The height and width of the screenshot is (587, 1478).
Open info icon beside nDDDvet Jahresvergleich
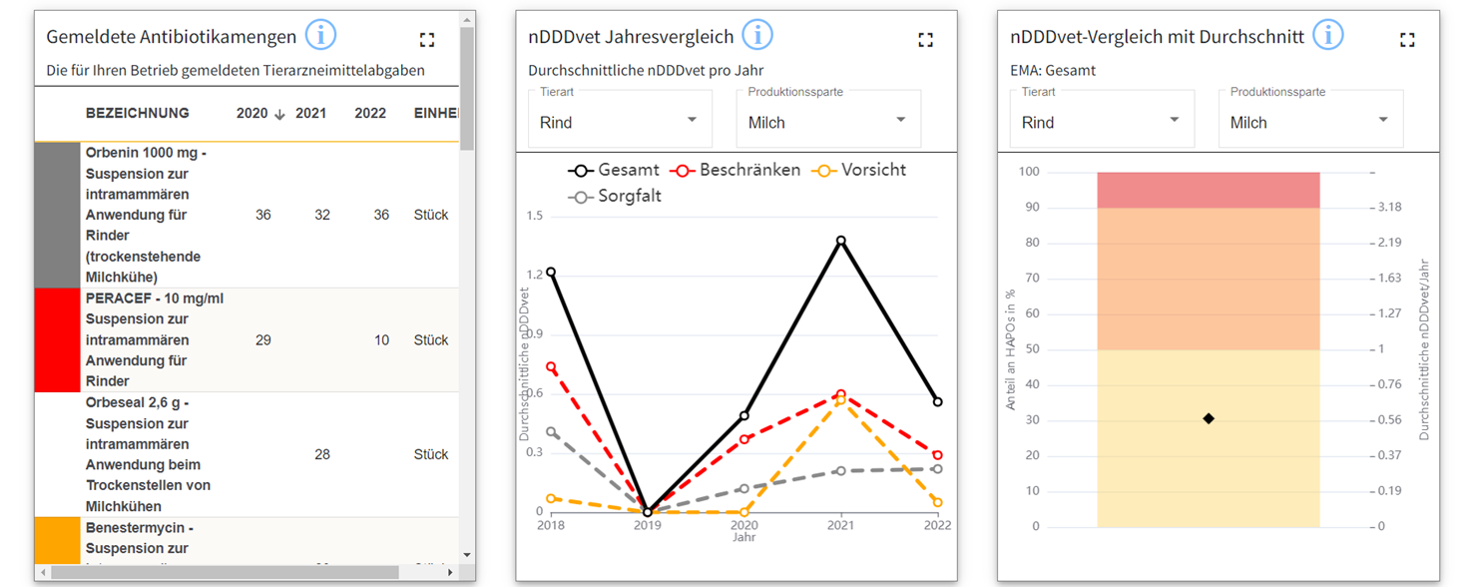pyautogui.click(x=757, y=35)
